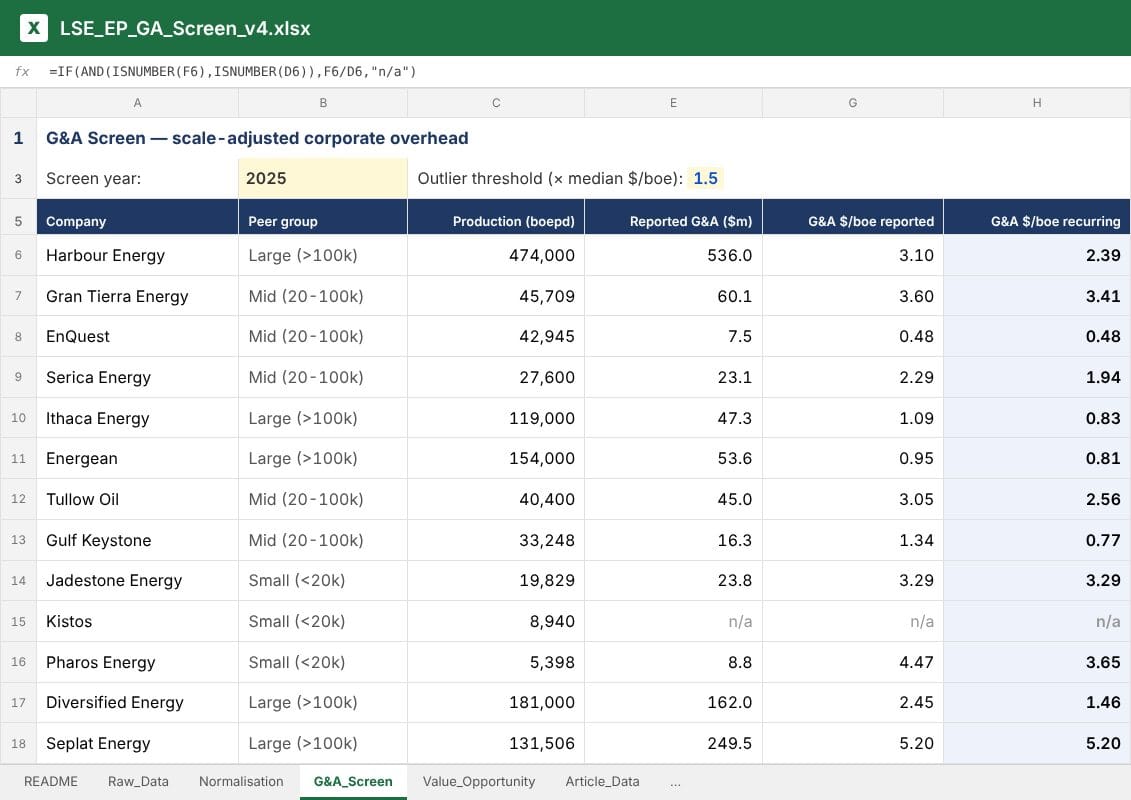Select the Pharos Energy cell
This screenshot has height=800, width=1131.
137,661
